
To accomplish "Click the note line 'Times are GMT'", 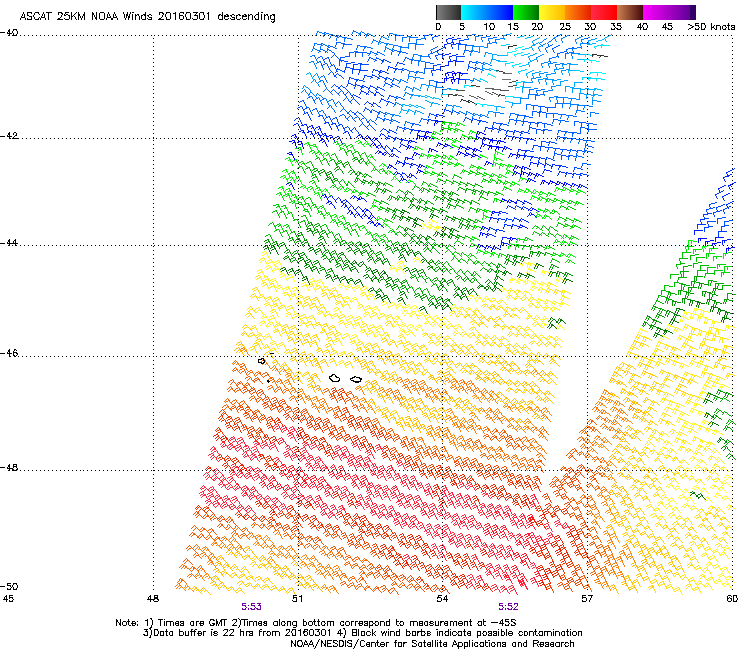I will (x=316, y=623).
